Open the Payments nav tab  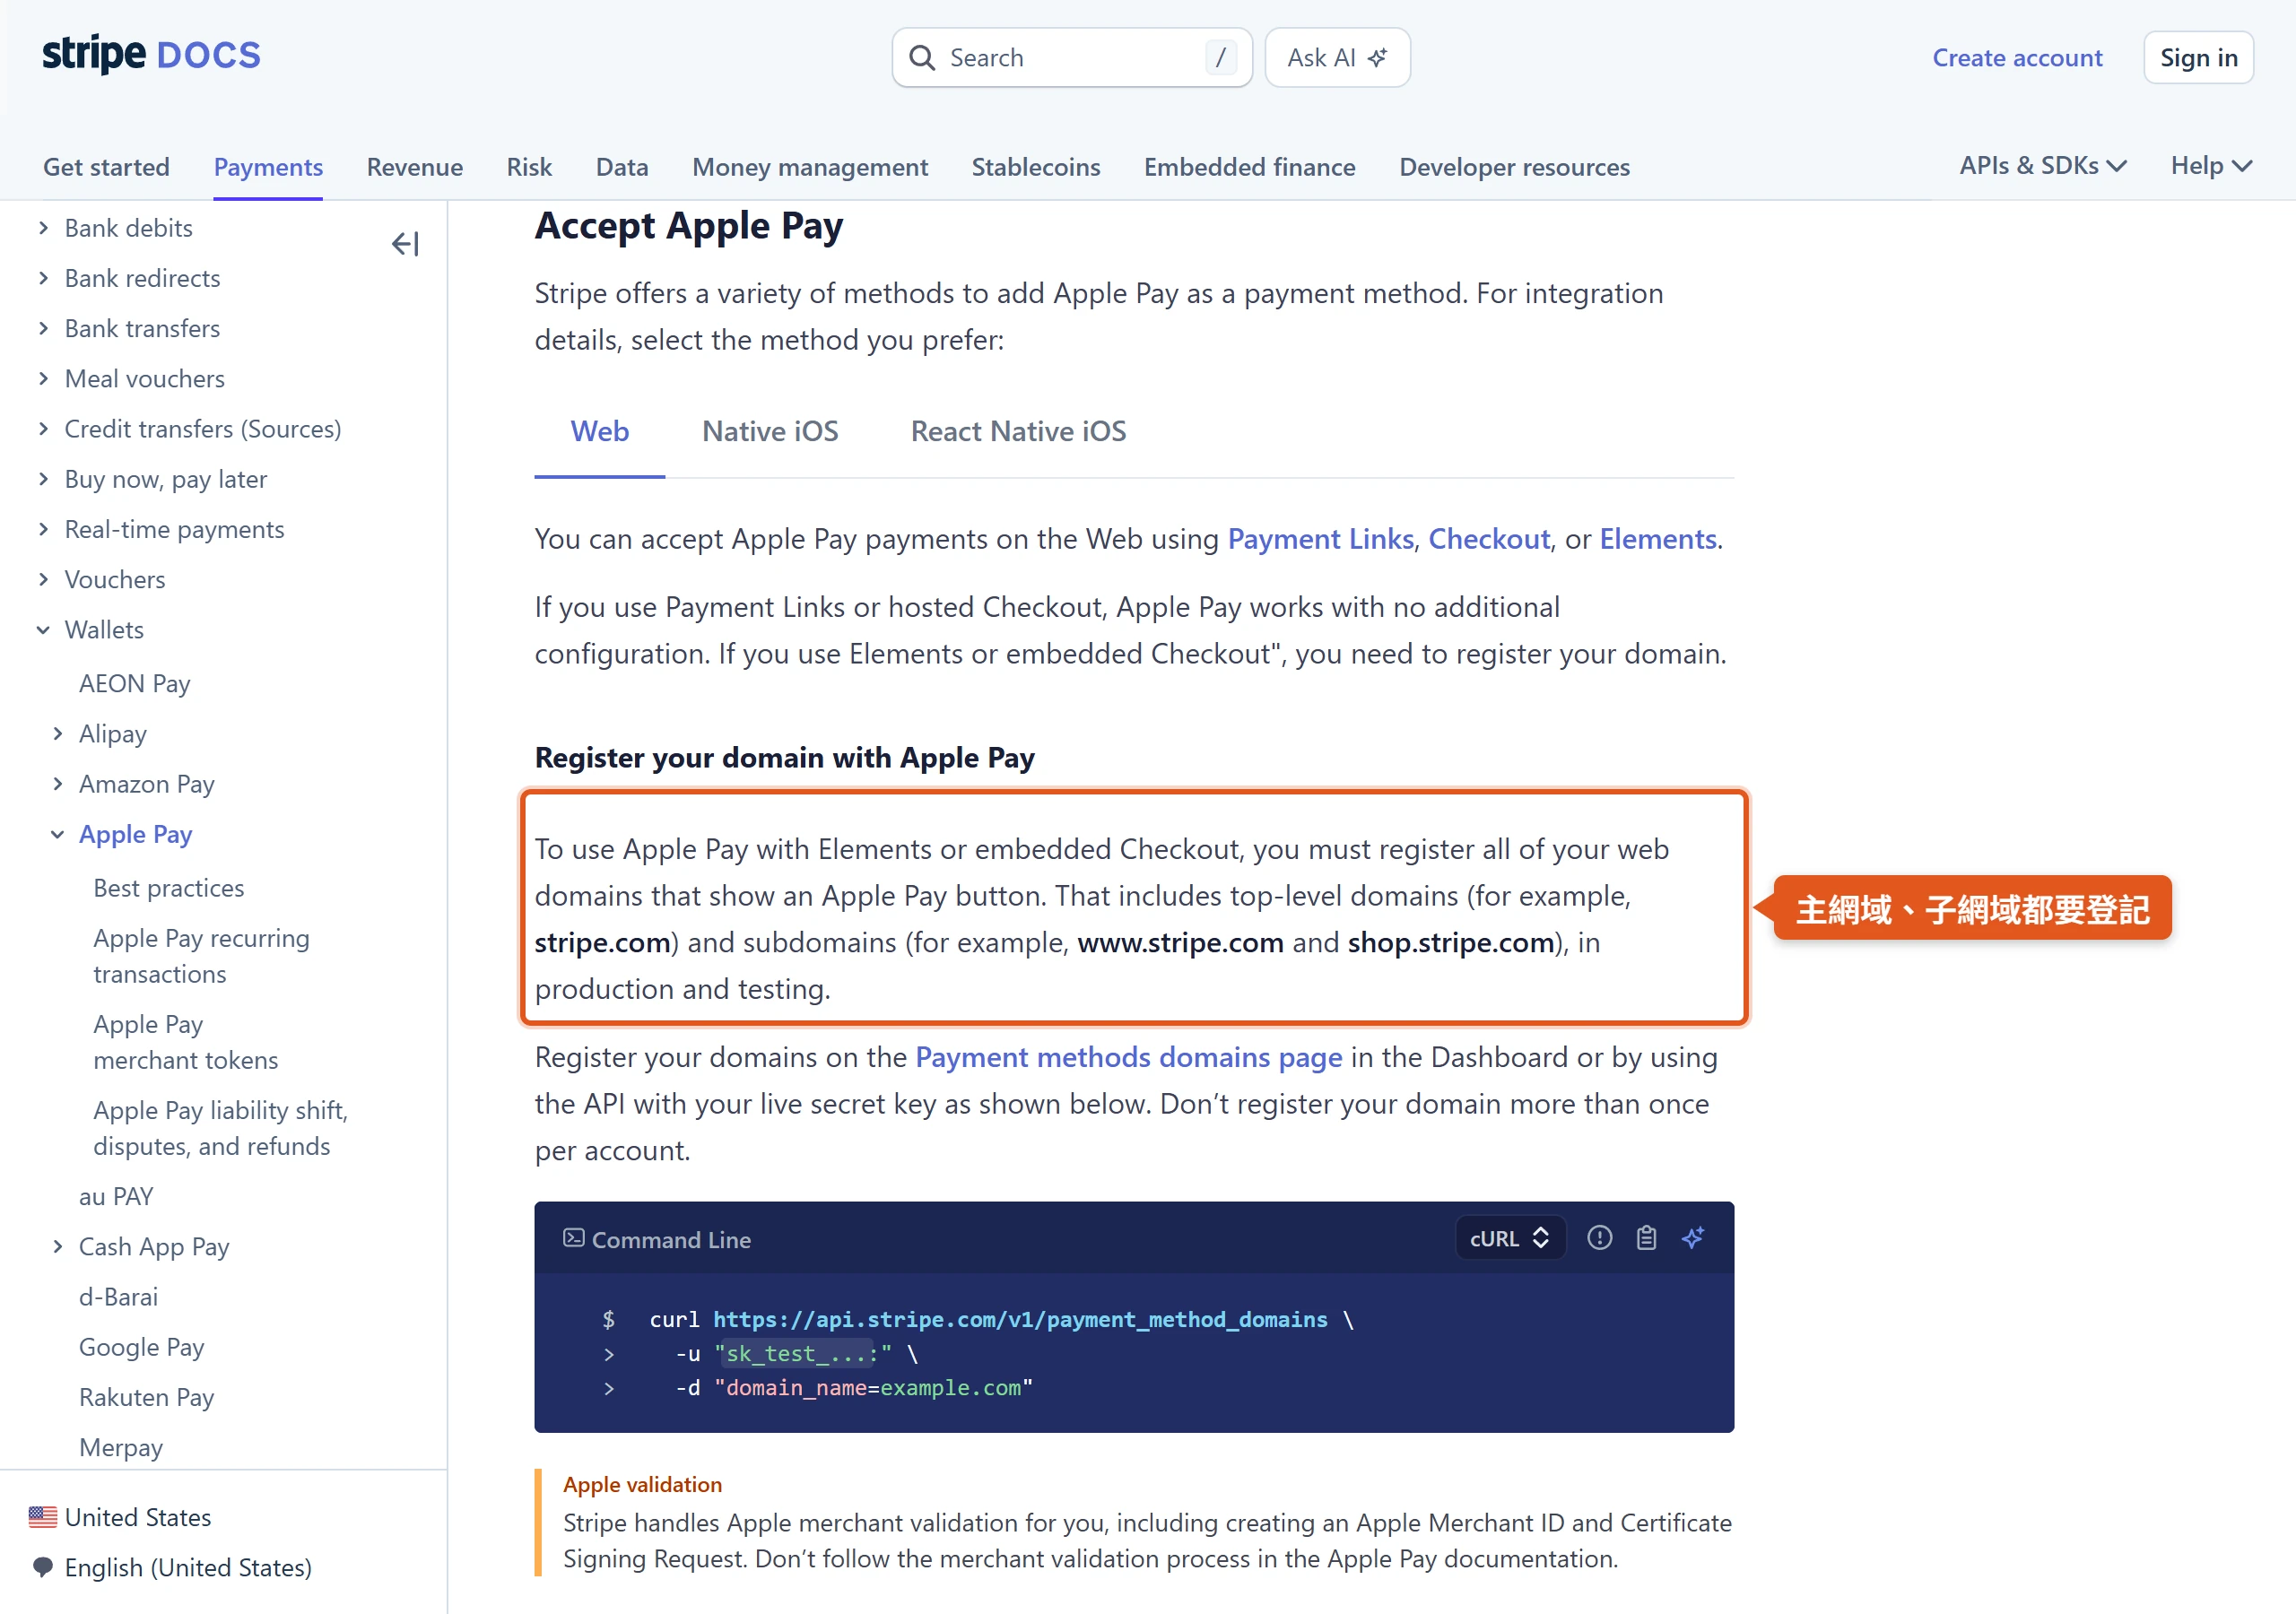(x=268, y=167)
